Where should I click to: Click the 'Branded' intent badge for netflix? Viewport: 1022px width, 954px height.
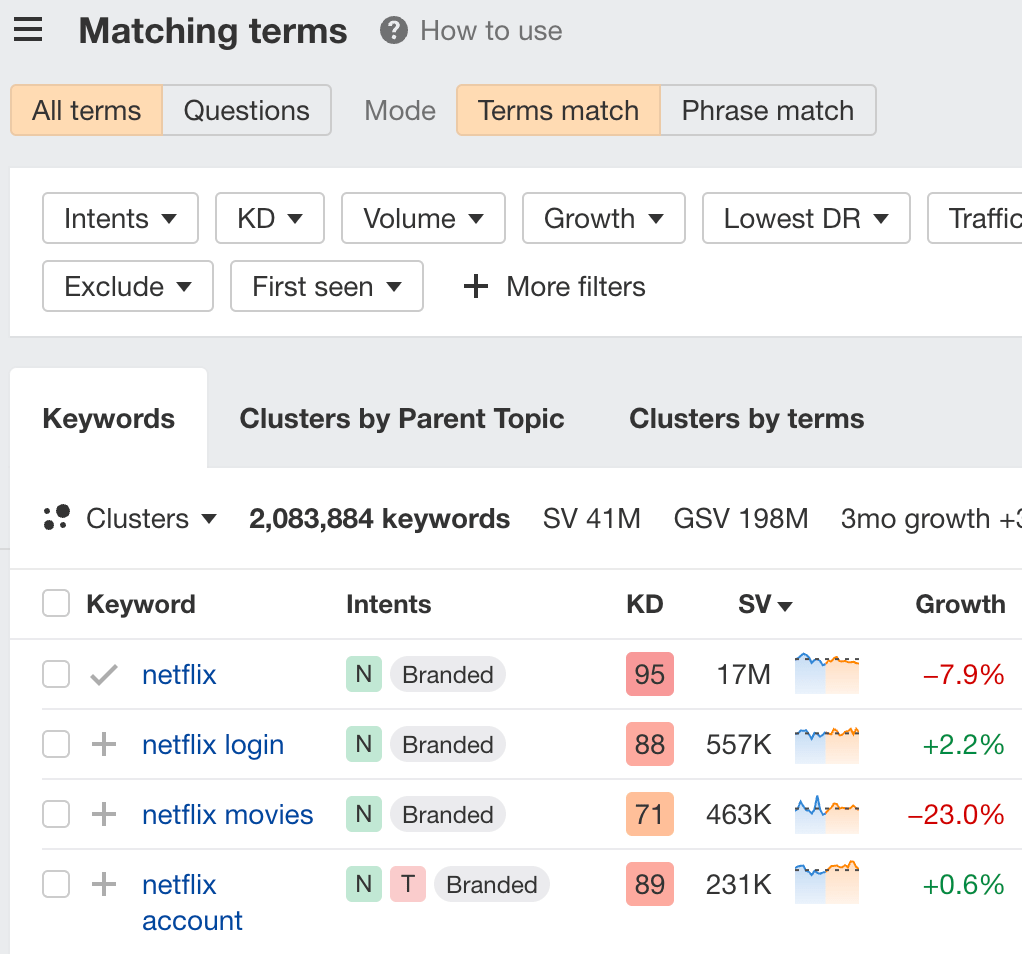(x=447, y=674)
